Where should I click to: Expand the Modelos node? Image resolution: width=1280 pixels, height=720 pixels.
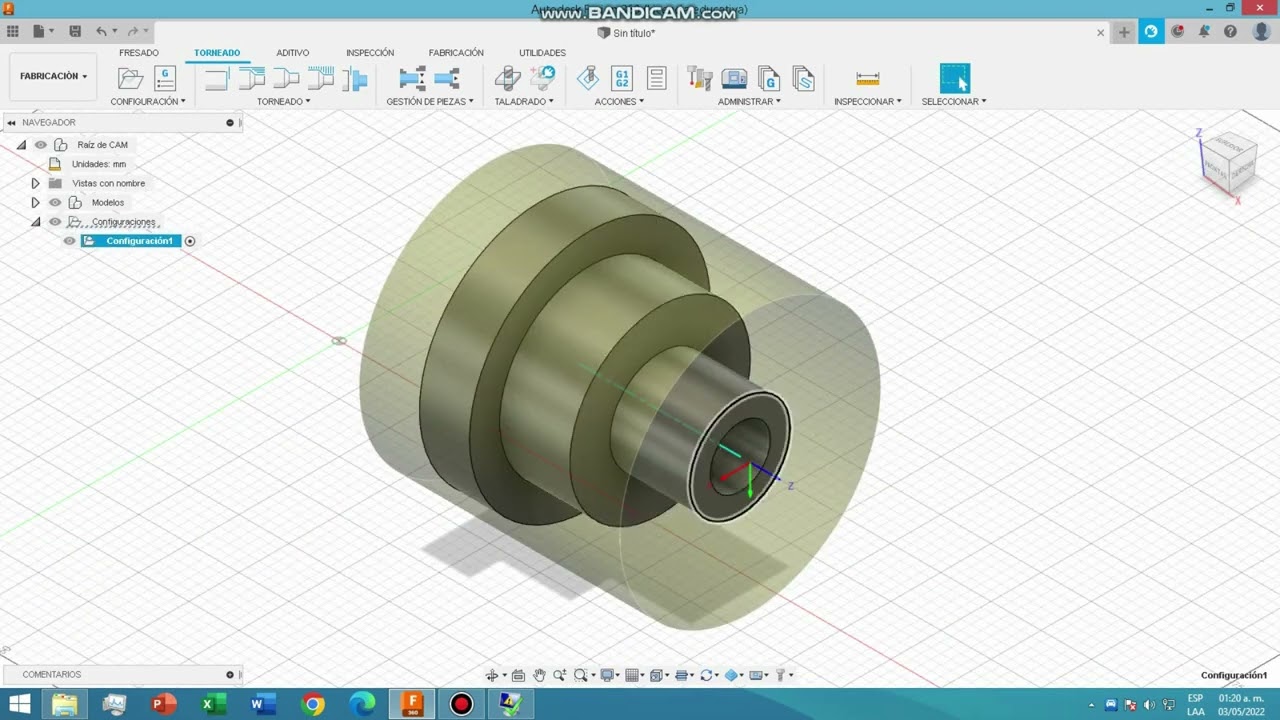pos(35,202)
